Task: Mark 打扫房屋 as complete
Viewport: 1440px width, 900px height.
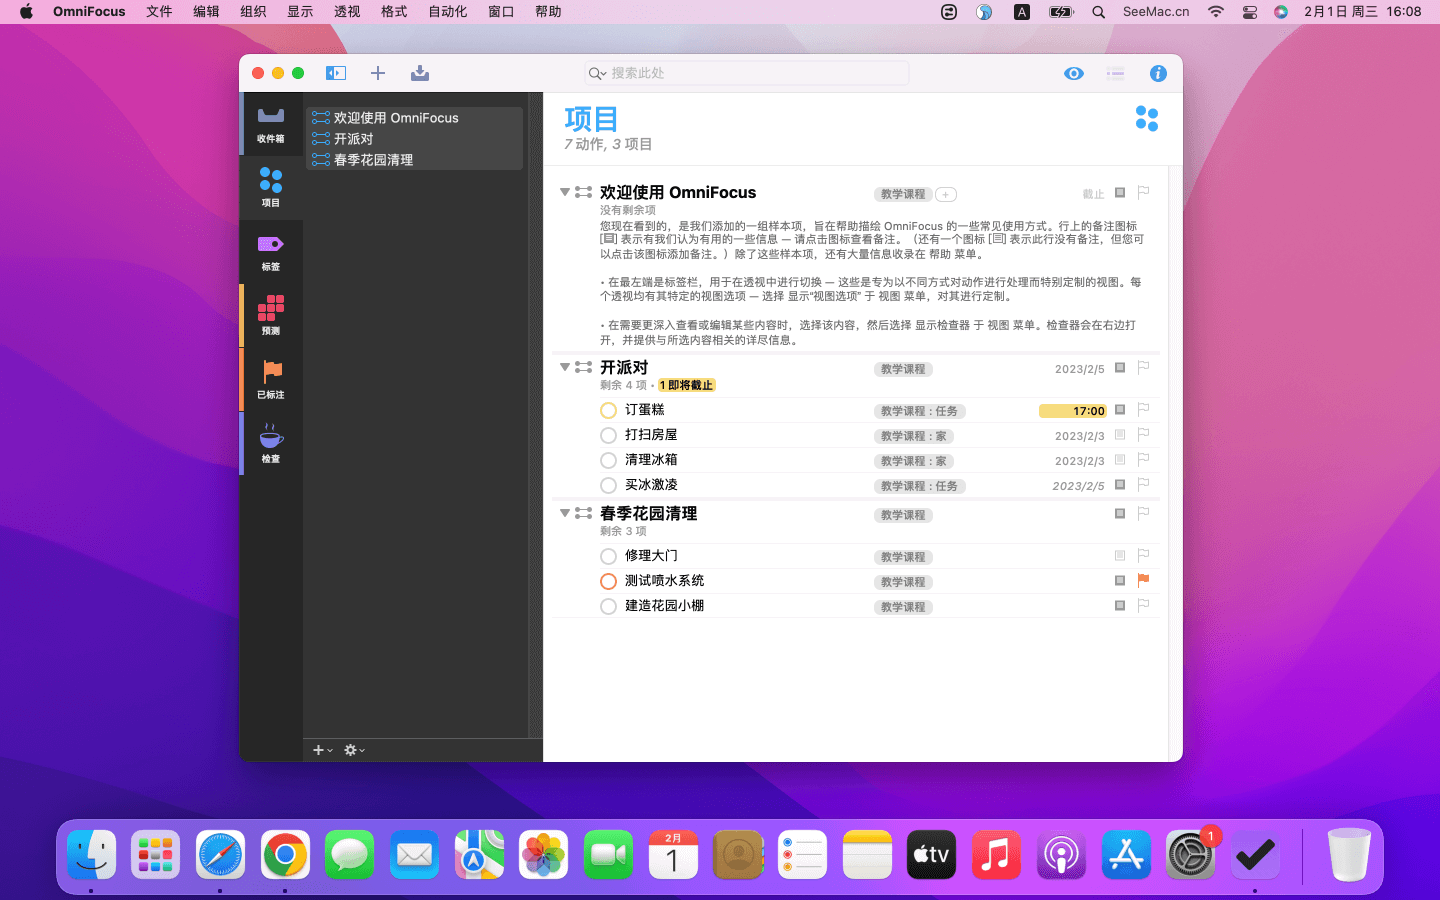Action: pyautogui.click(x=608, y=435)
